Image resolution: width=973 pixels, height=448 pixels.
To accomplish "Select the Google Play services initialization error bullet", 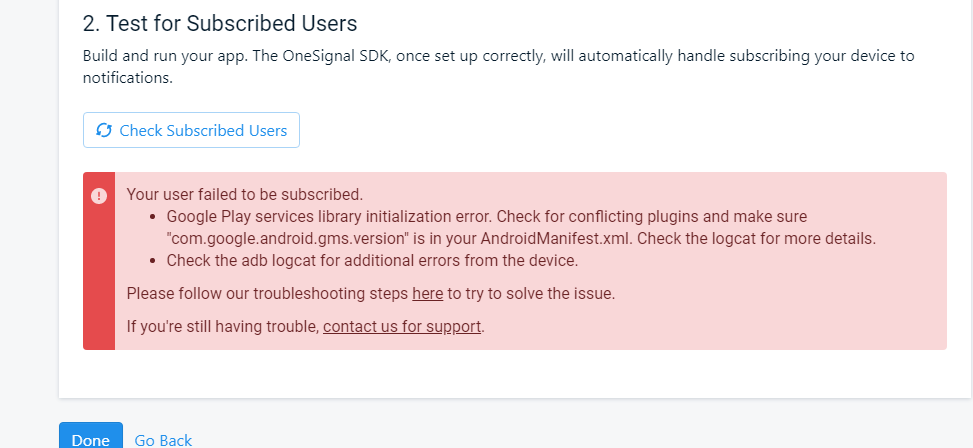I will pos(521,228).
